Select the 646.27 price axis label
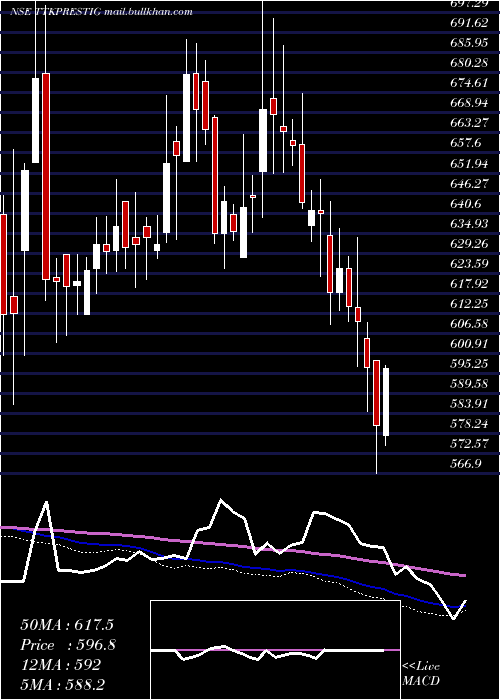Viewport: 500px width, 700px height. tap(469, 183)
